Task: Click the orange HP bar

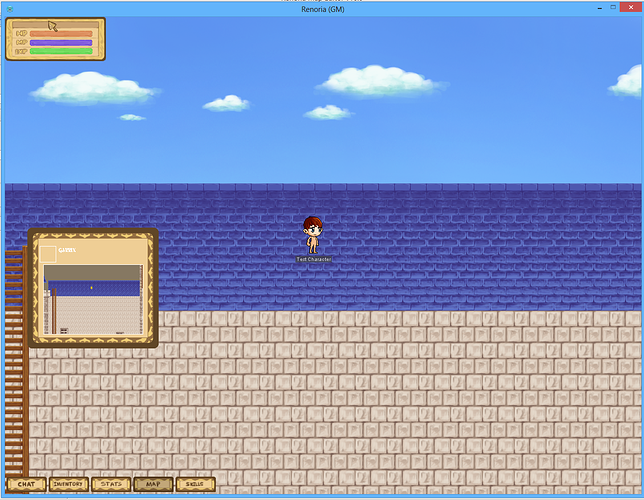Action: click(x=60, y=34)
